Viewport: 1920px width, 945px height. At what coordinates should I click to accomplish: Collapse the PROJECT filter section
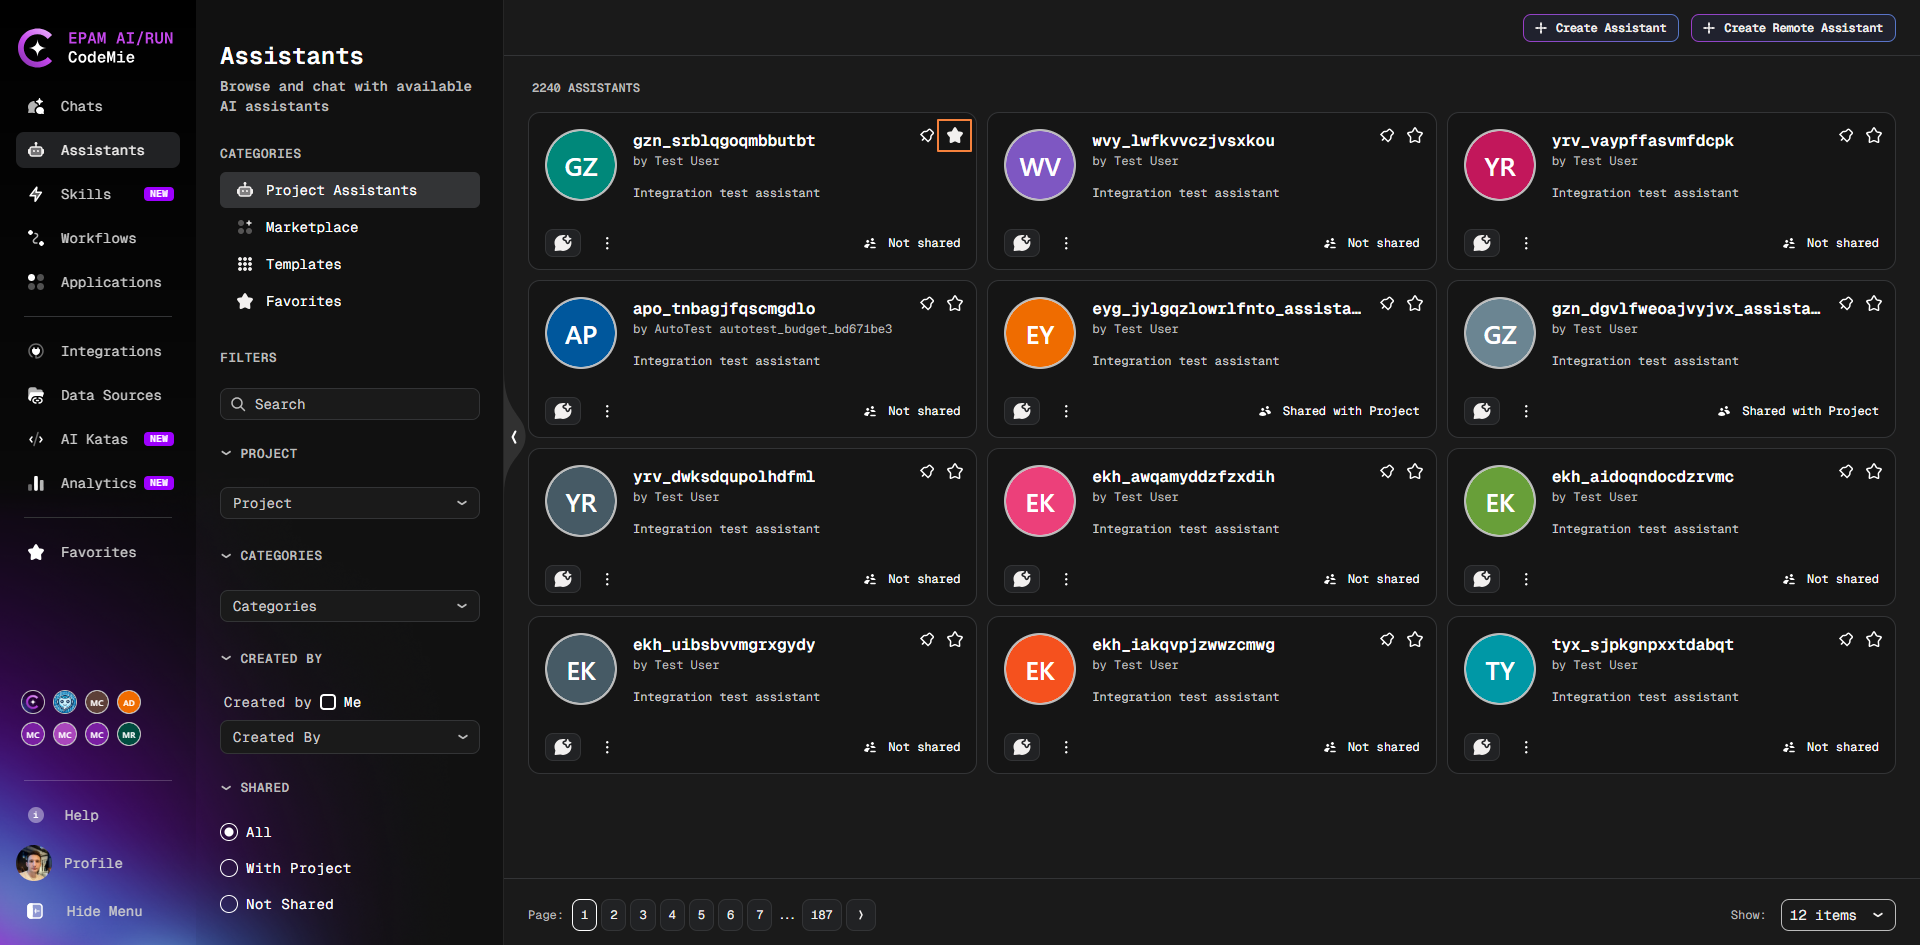pyautogui.click(x=259, y=454)
